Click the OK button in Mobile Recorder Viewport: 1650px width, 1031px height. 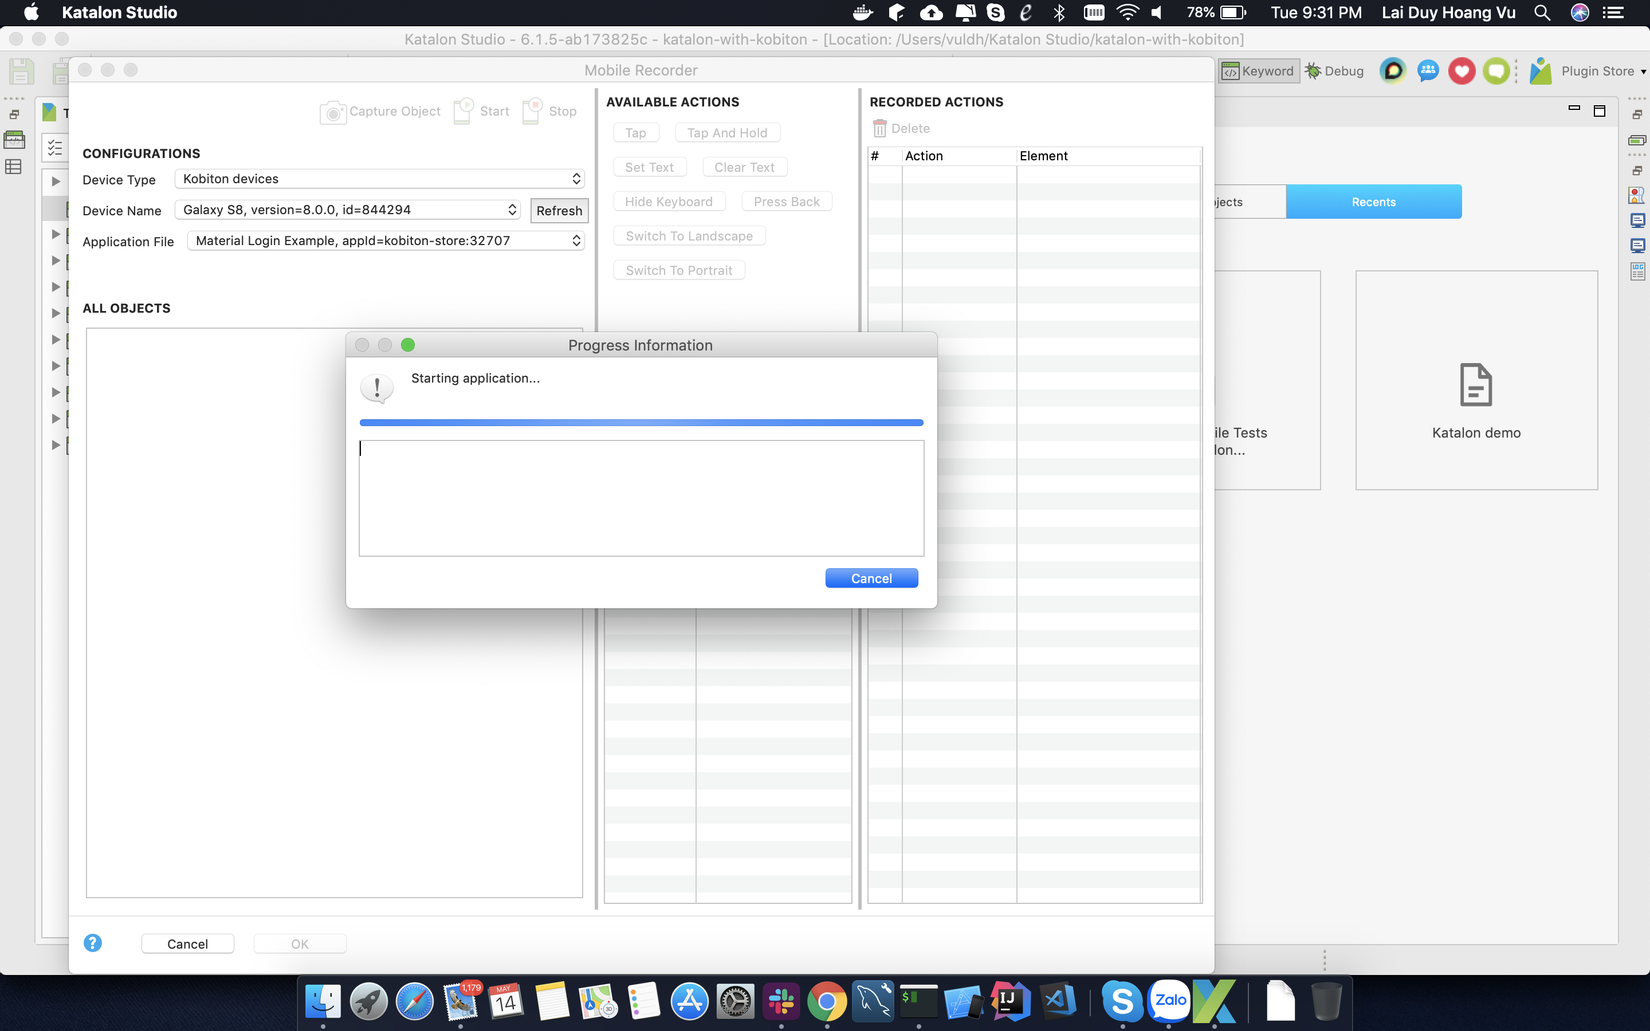[x=300, y=944]
